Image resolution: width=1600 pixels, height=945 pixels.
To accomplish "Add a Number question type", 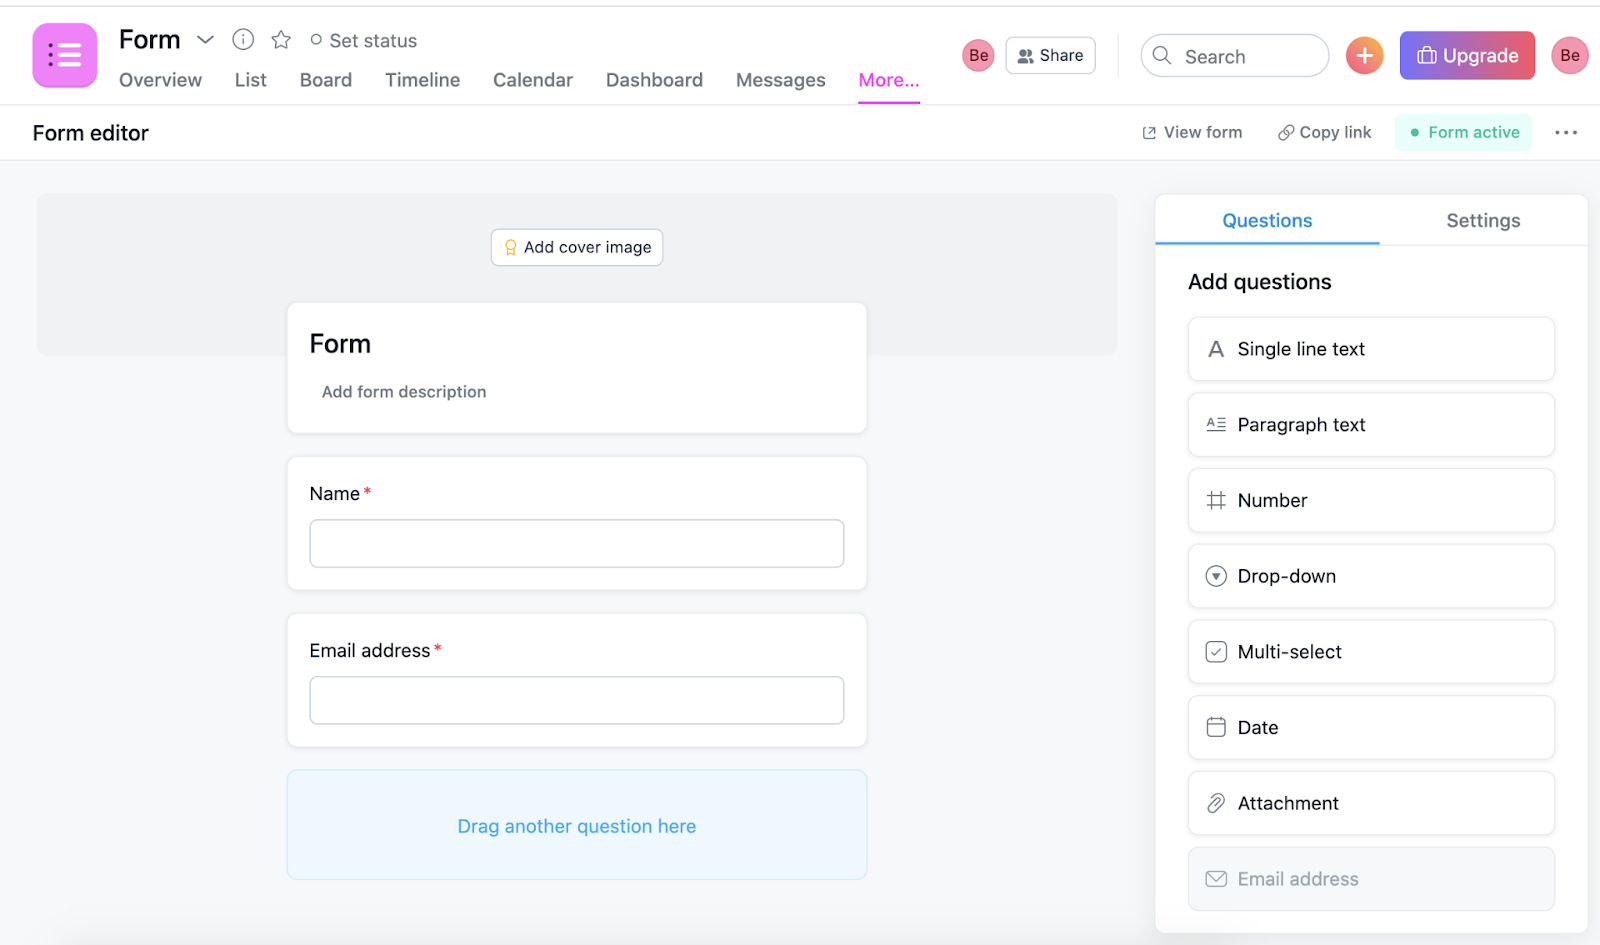I will coord(1370,500).
